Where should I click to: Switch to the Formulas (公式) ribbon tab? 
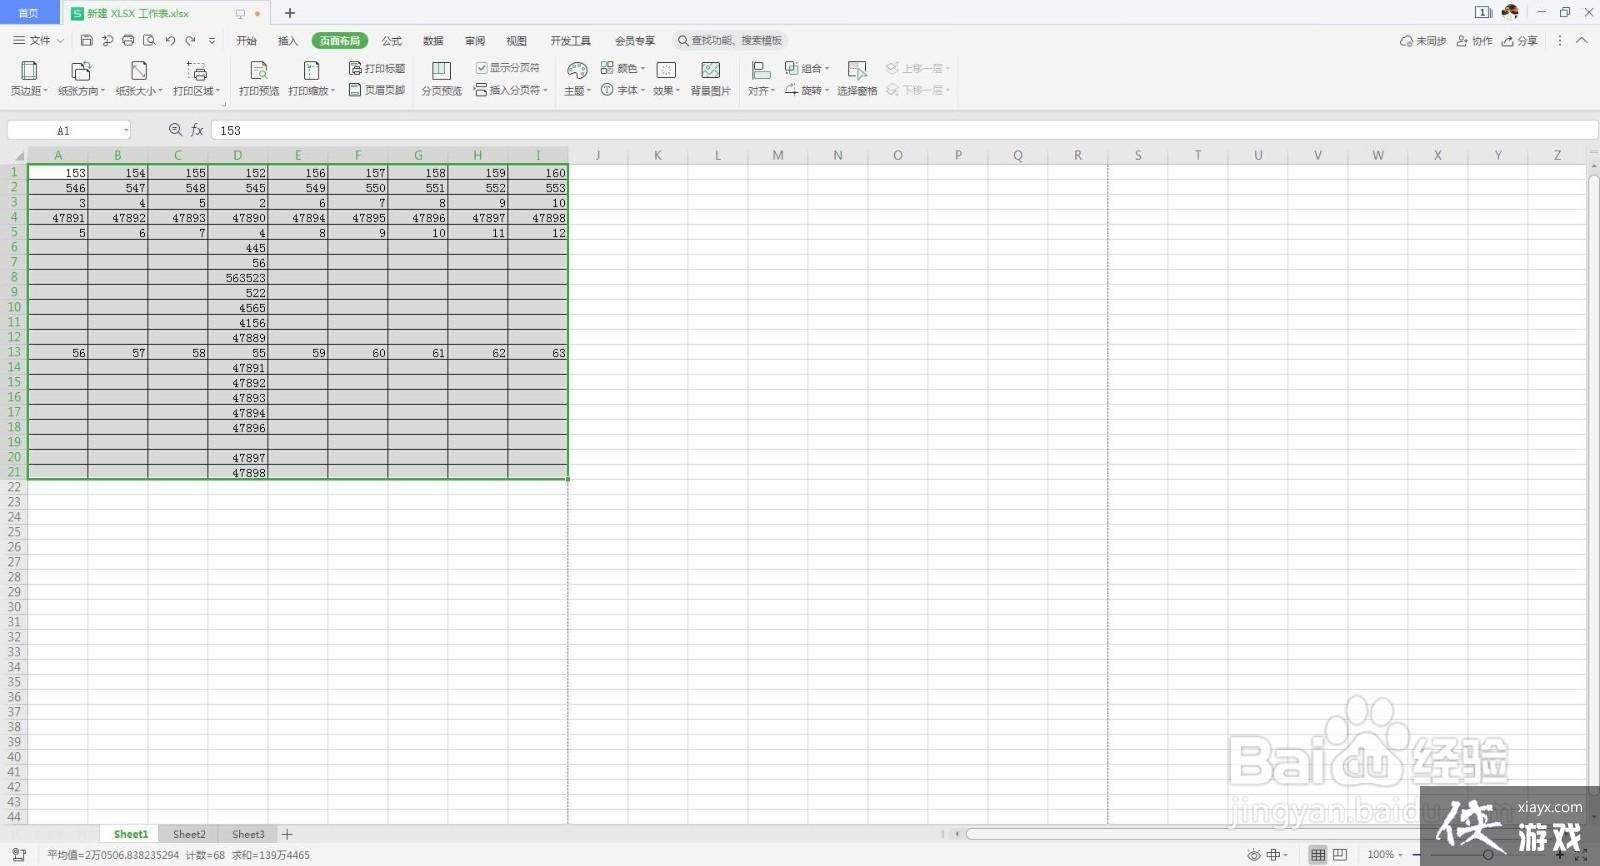tap(392, 41)
